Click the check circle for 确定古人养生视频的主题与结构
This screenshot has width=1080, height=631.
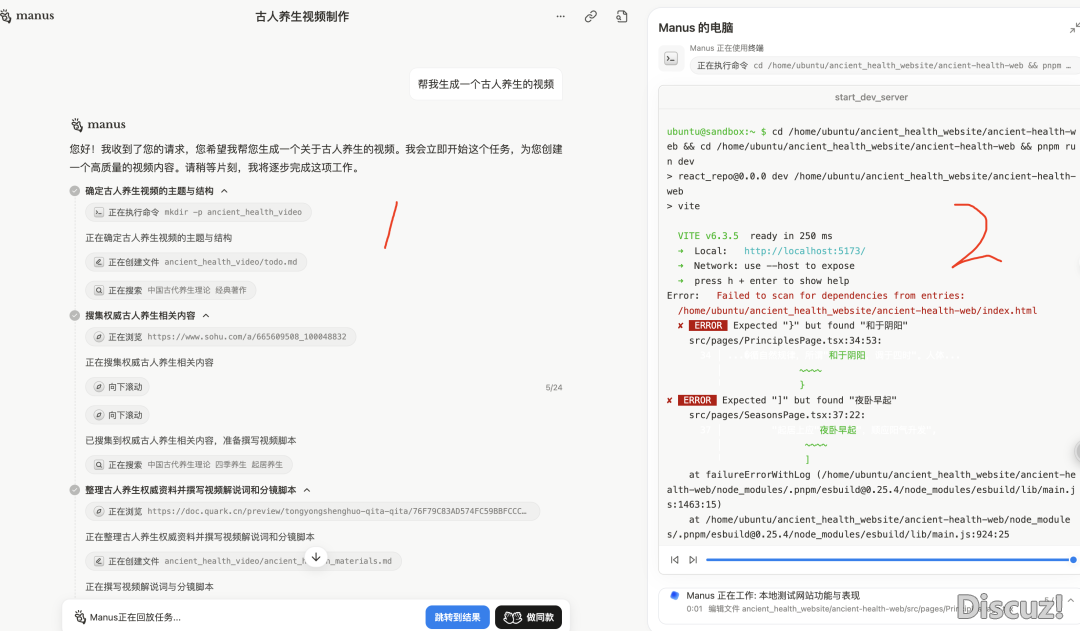tap(75, 191)
